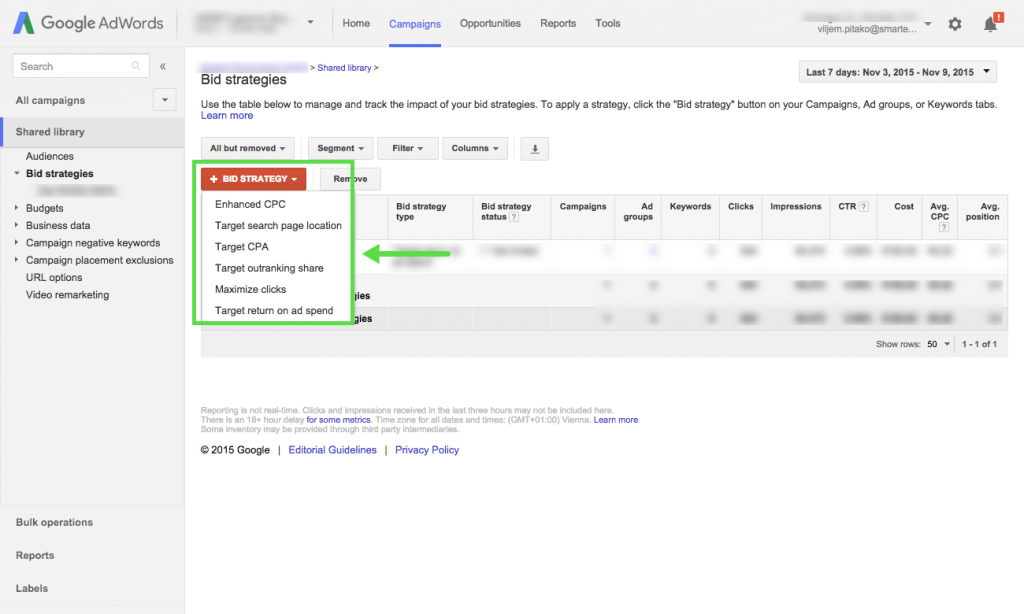The width and height of the screenshot is (1024, 614).
Task: Sort by the Avg. position column header
Action: [x=983, y=212]
